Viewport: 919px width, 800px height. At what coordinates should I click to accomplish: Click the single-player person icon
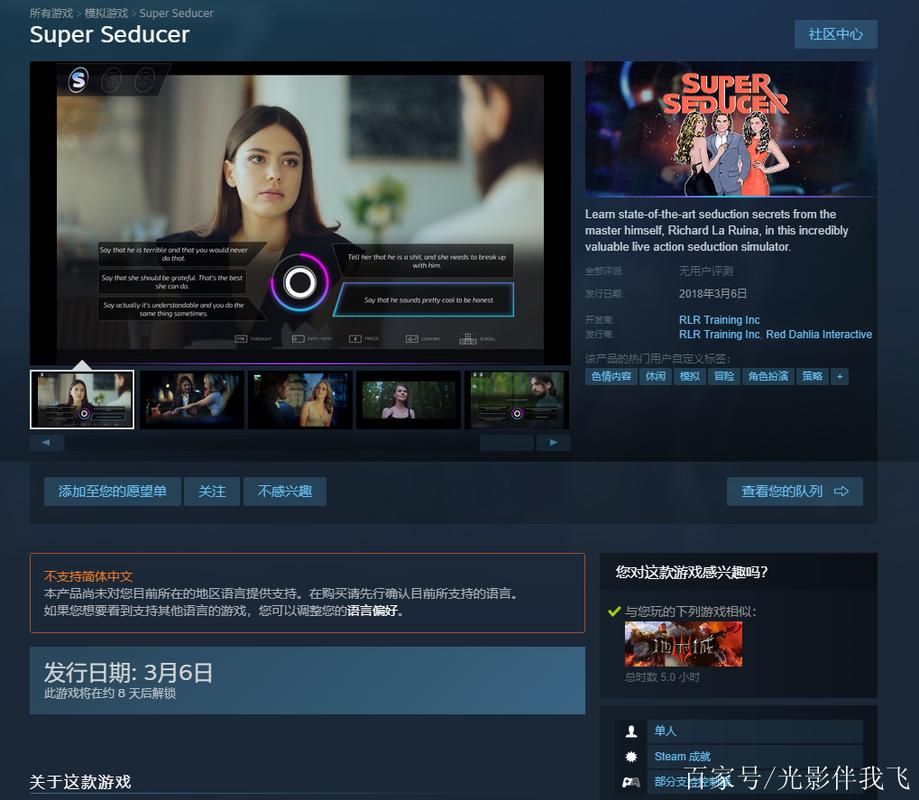coord(631,731)
